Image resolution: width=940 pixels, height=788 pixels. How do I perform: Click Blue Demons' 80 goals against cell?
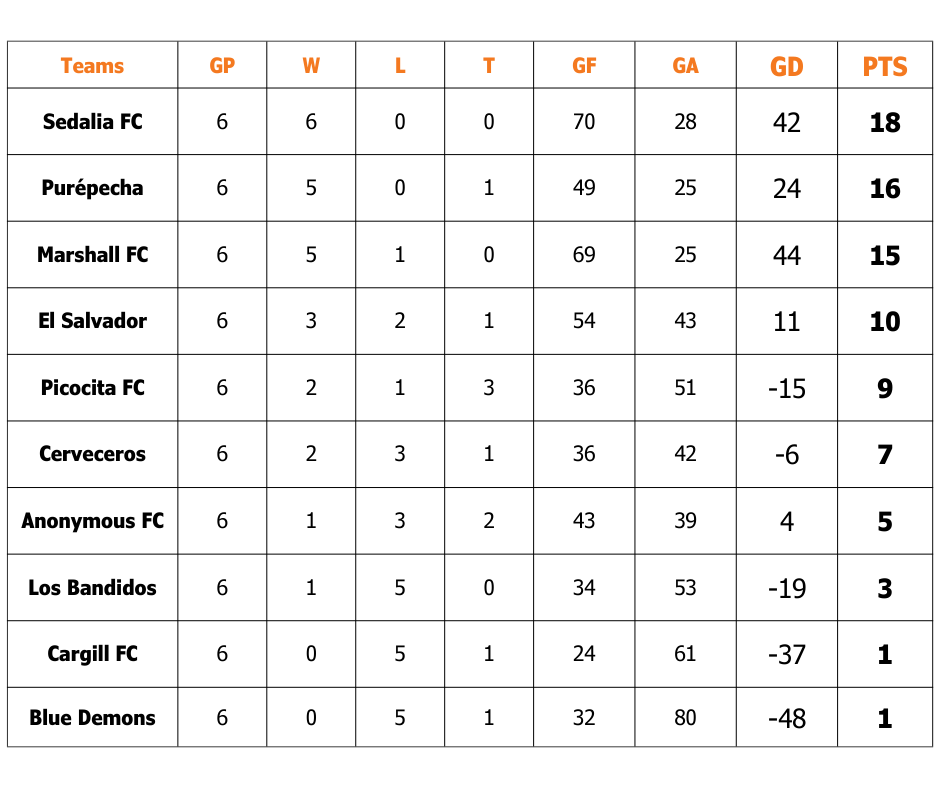(x=685, y=718)
